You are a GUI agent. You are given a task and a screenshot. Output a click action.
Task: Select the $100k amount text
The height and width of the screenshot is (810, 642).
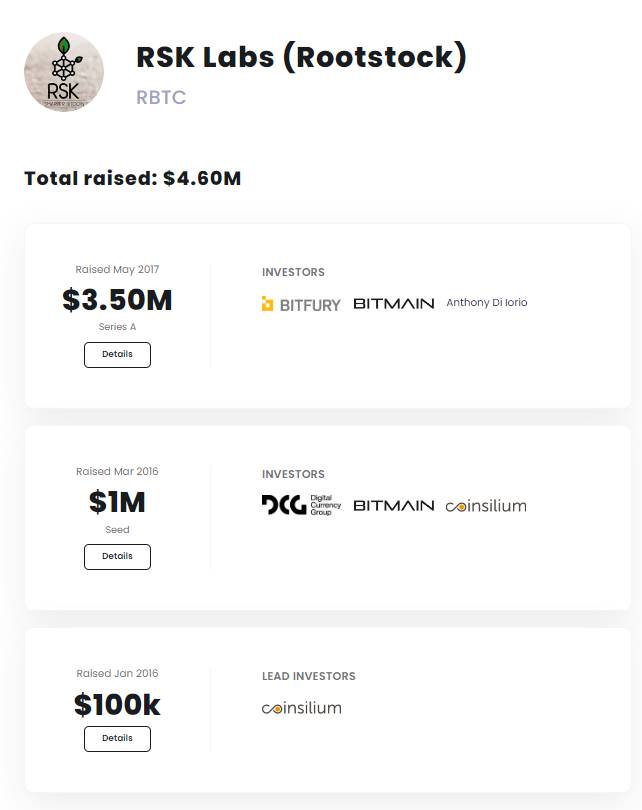pos(117,704)
